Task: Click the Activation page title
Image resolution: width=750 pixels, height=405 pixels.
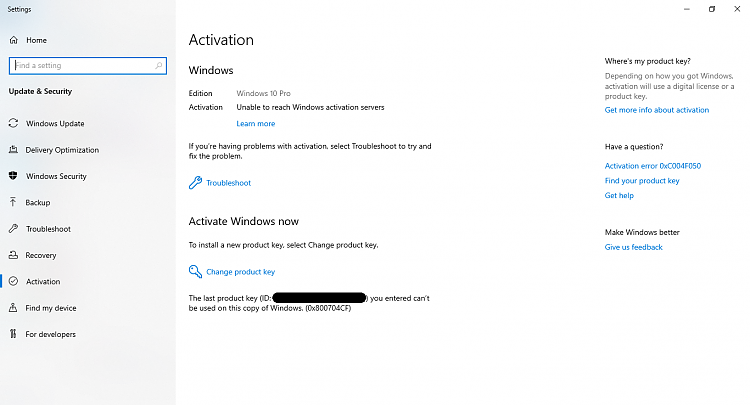Action: click(x=221, y=40)
